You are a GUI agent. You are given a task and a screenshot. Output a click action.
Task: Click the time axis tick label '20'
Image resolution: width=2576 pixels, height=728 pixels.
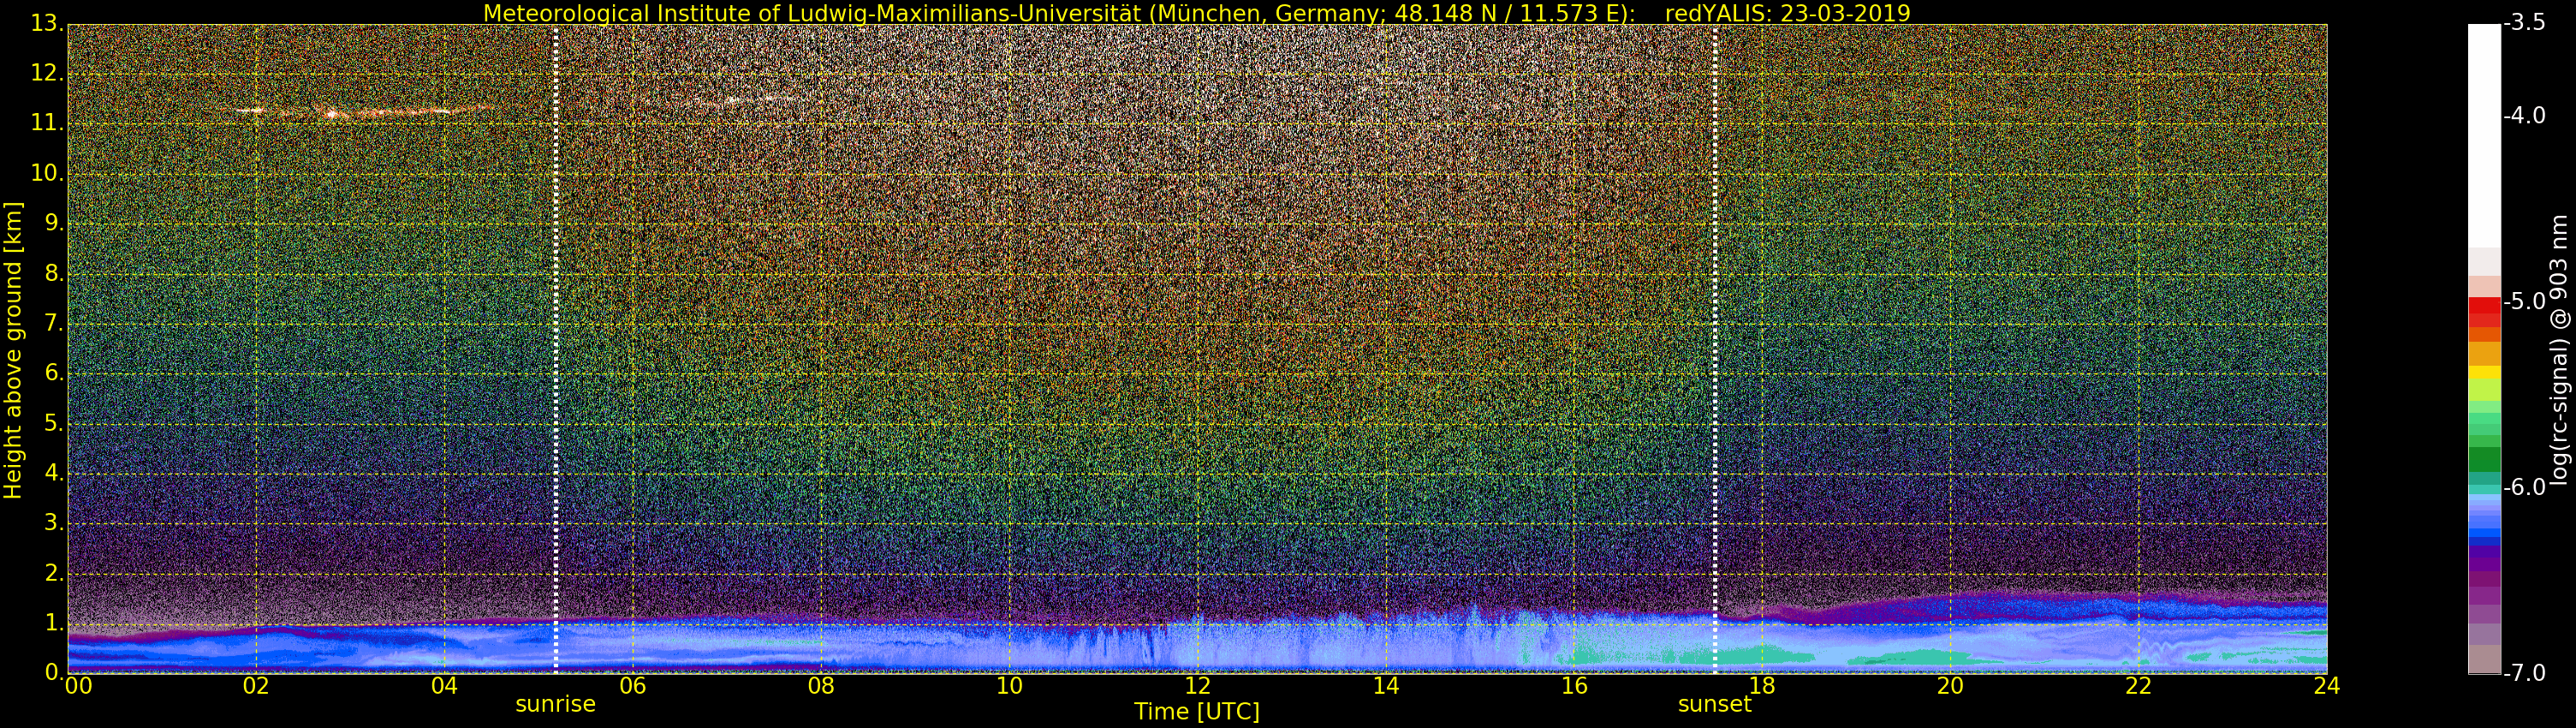click(x=1950, y=686)
